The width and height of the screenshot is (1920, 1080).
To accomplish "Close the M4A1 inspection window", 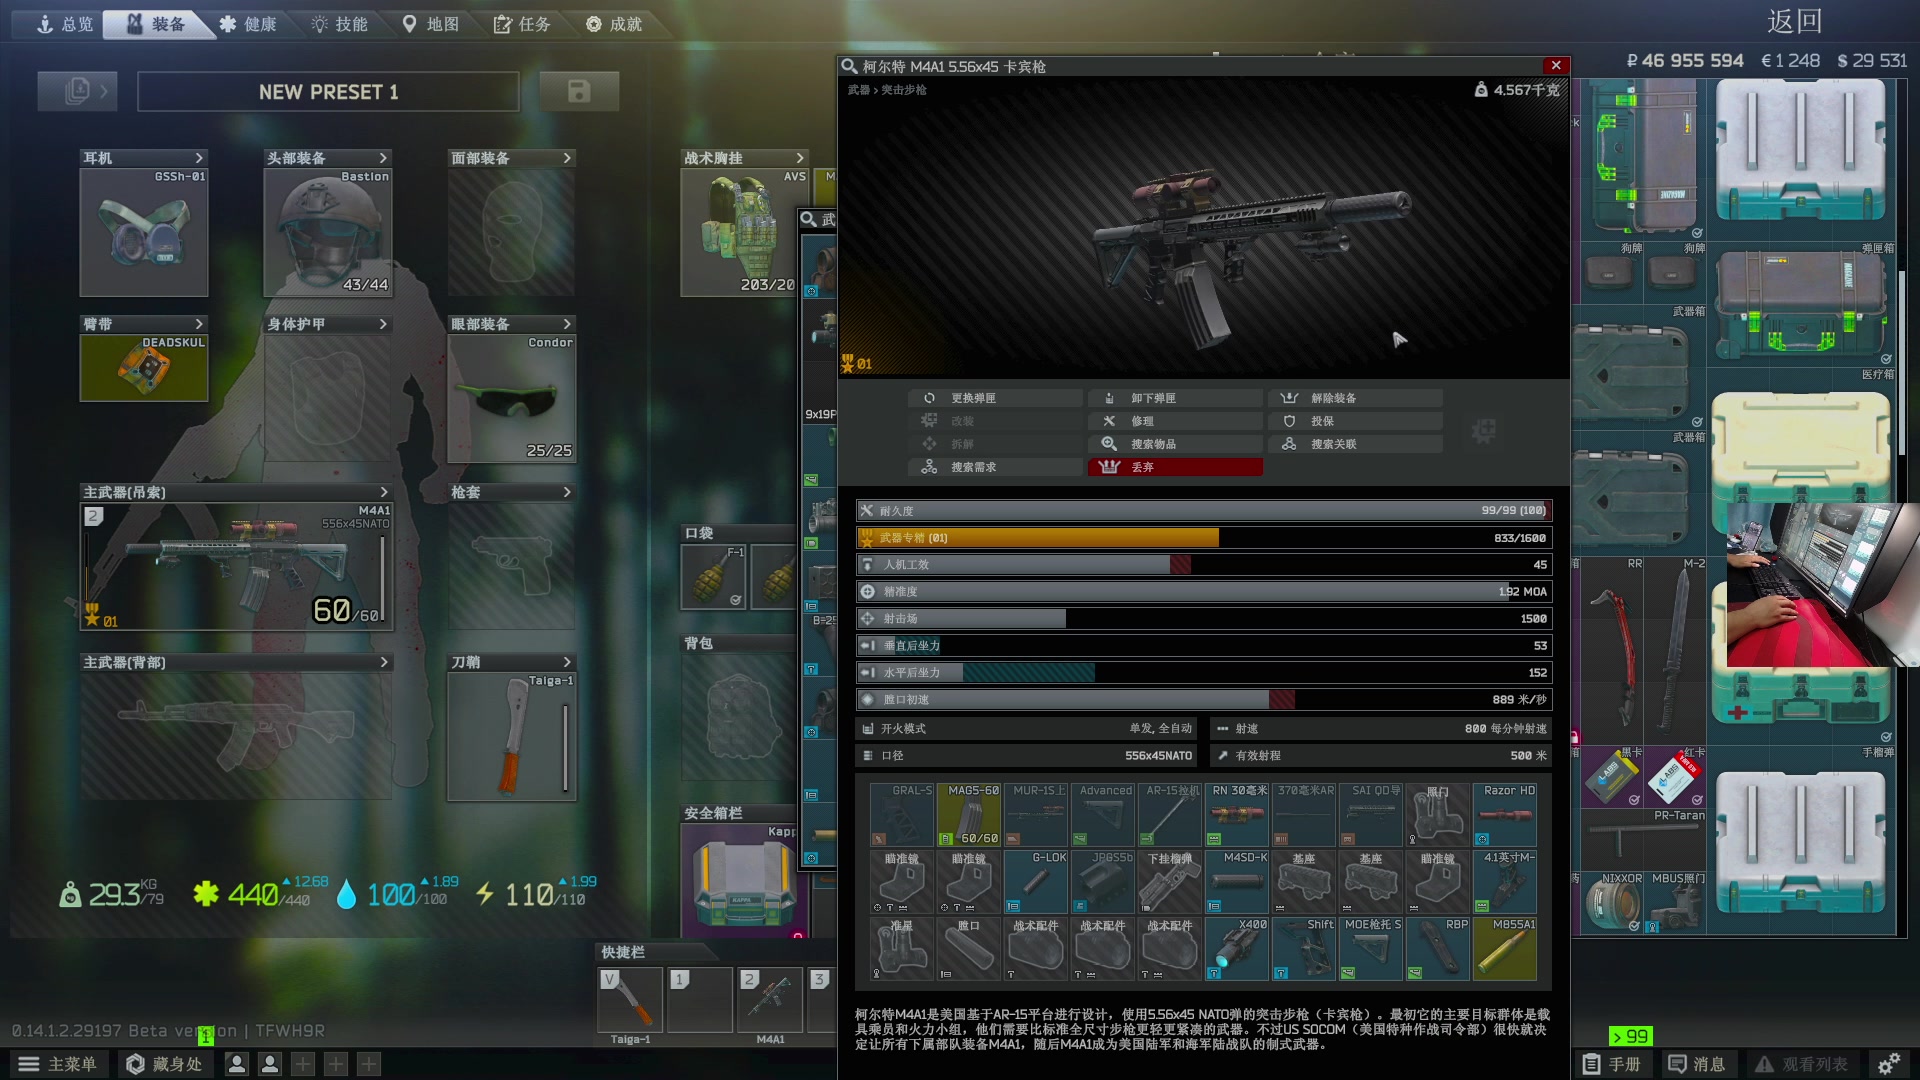I will click(1555, 66).
